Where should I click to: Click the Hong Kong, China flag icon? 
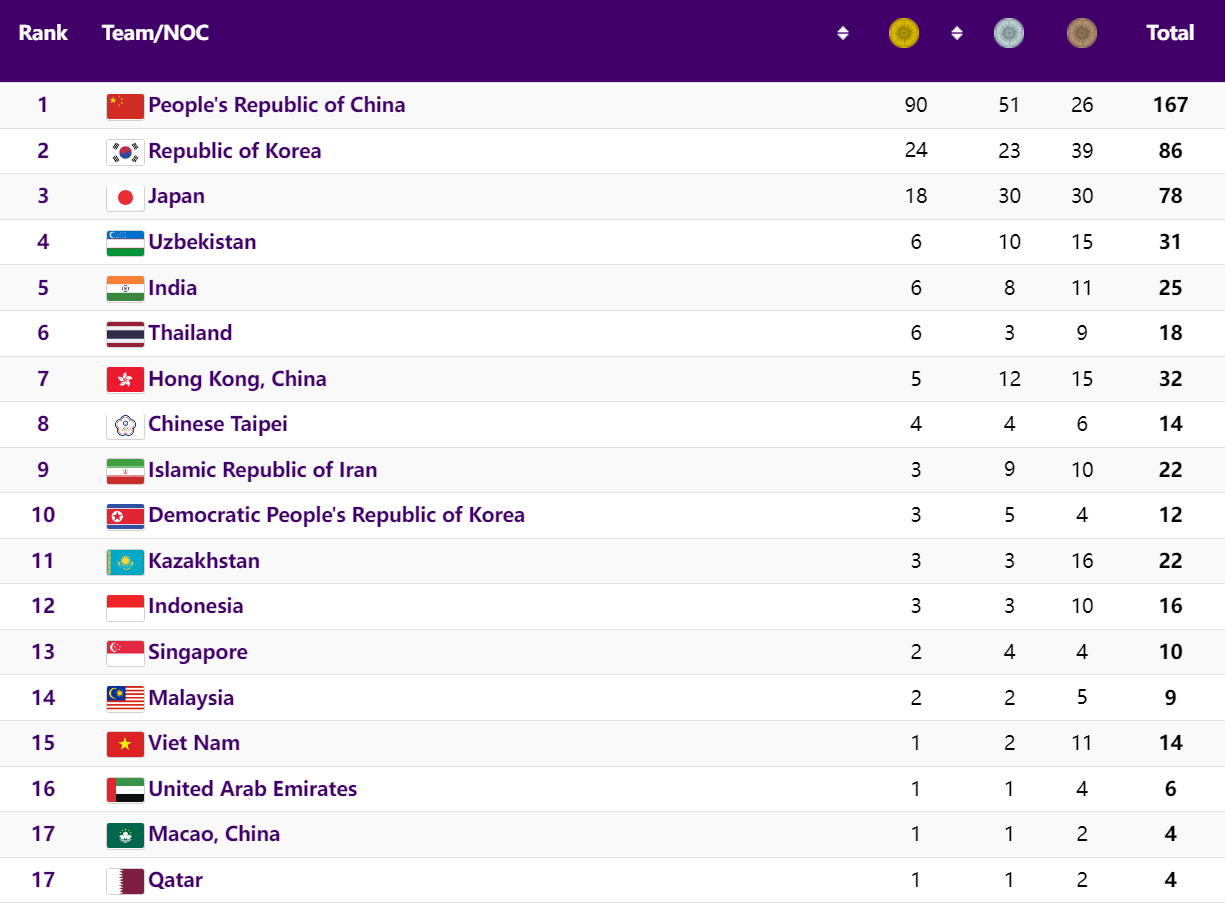click(x=125, y=380)
